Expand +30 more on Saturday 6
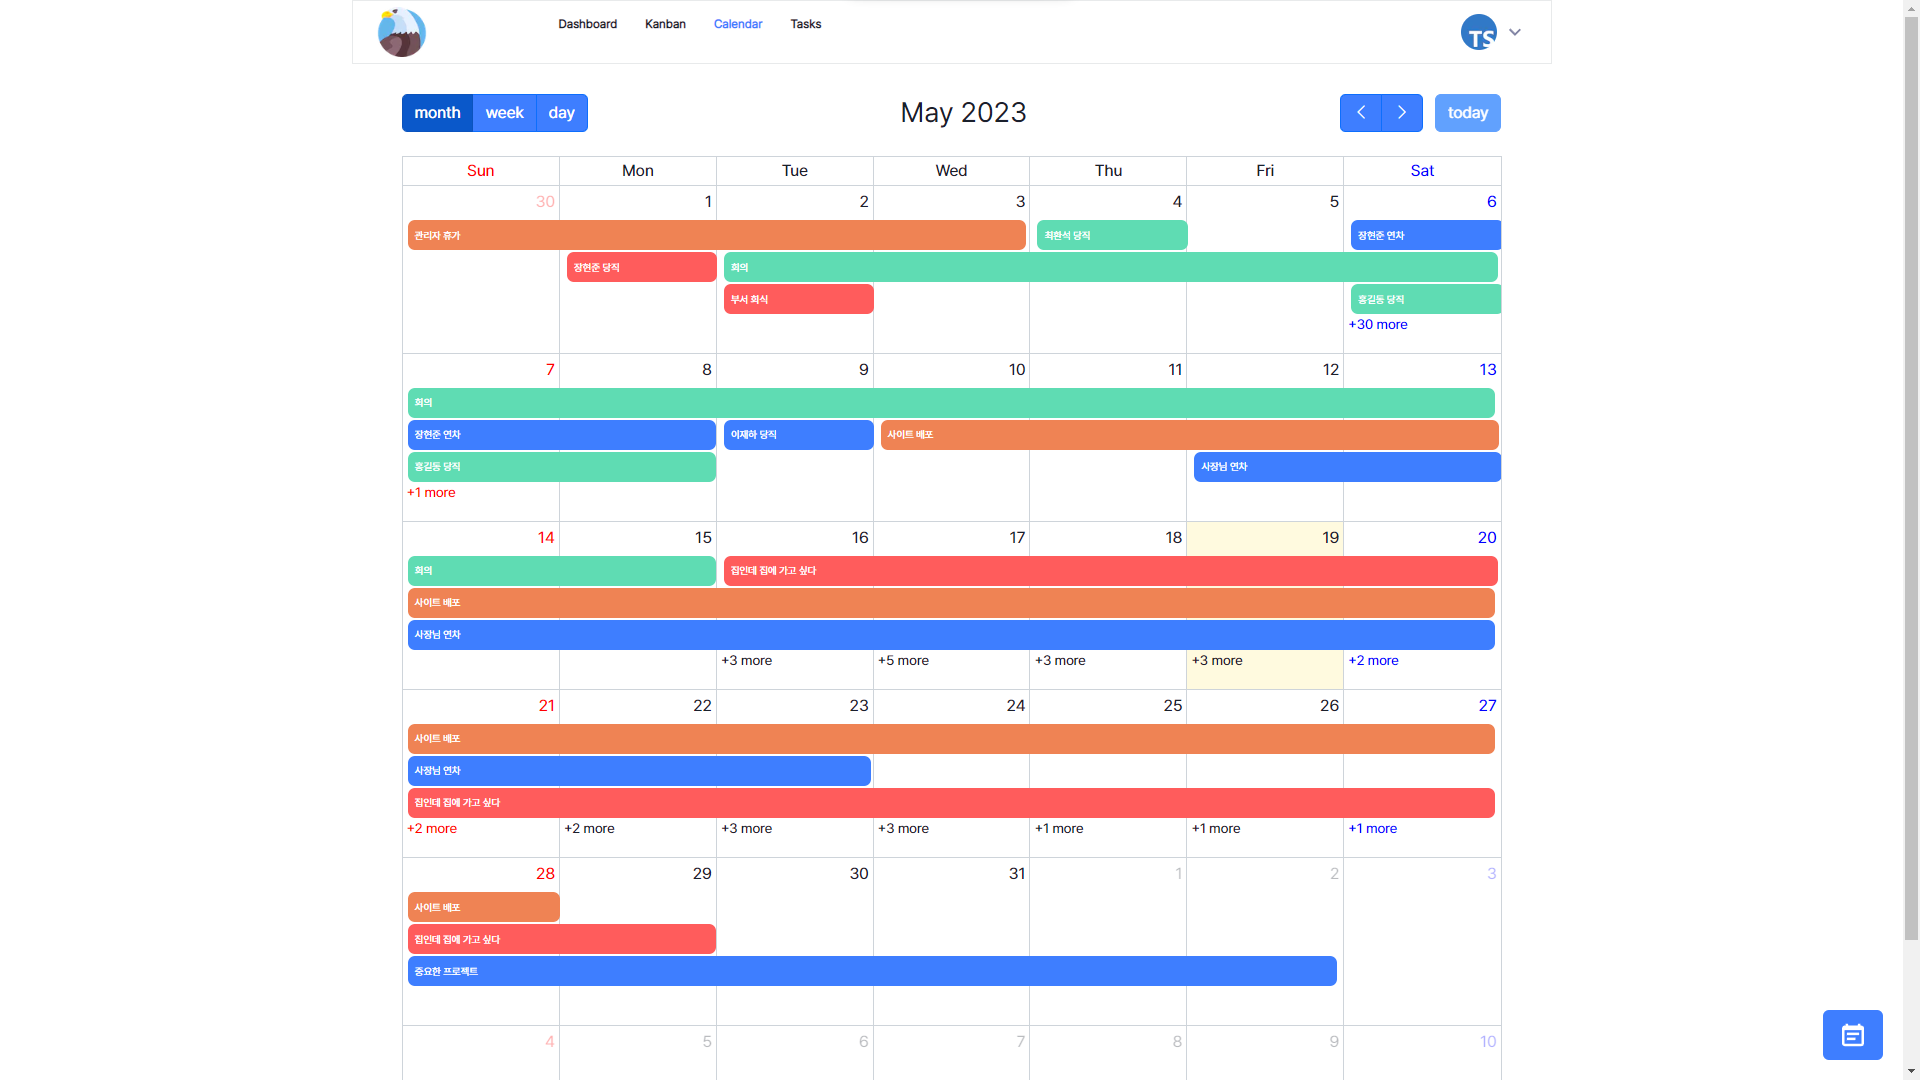Screen dimensions: 1920x1080 tap(1378, 325)
